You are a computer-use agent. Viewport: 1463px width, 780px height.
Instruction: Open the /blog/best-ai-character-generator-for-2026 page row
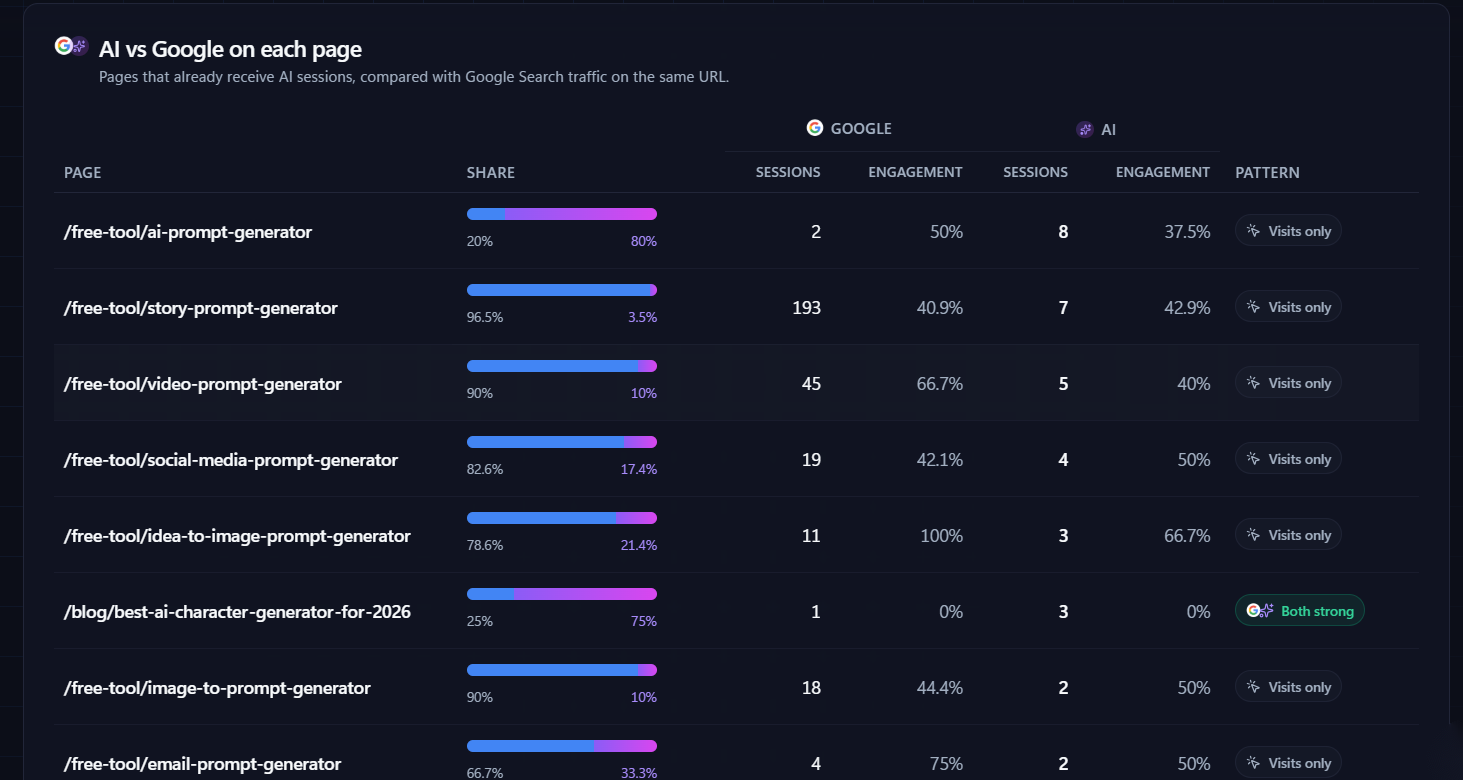pos(736,611)
